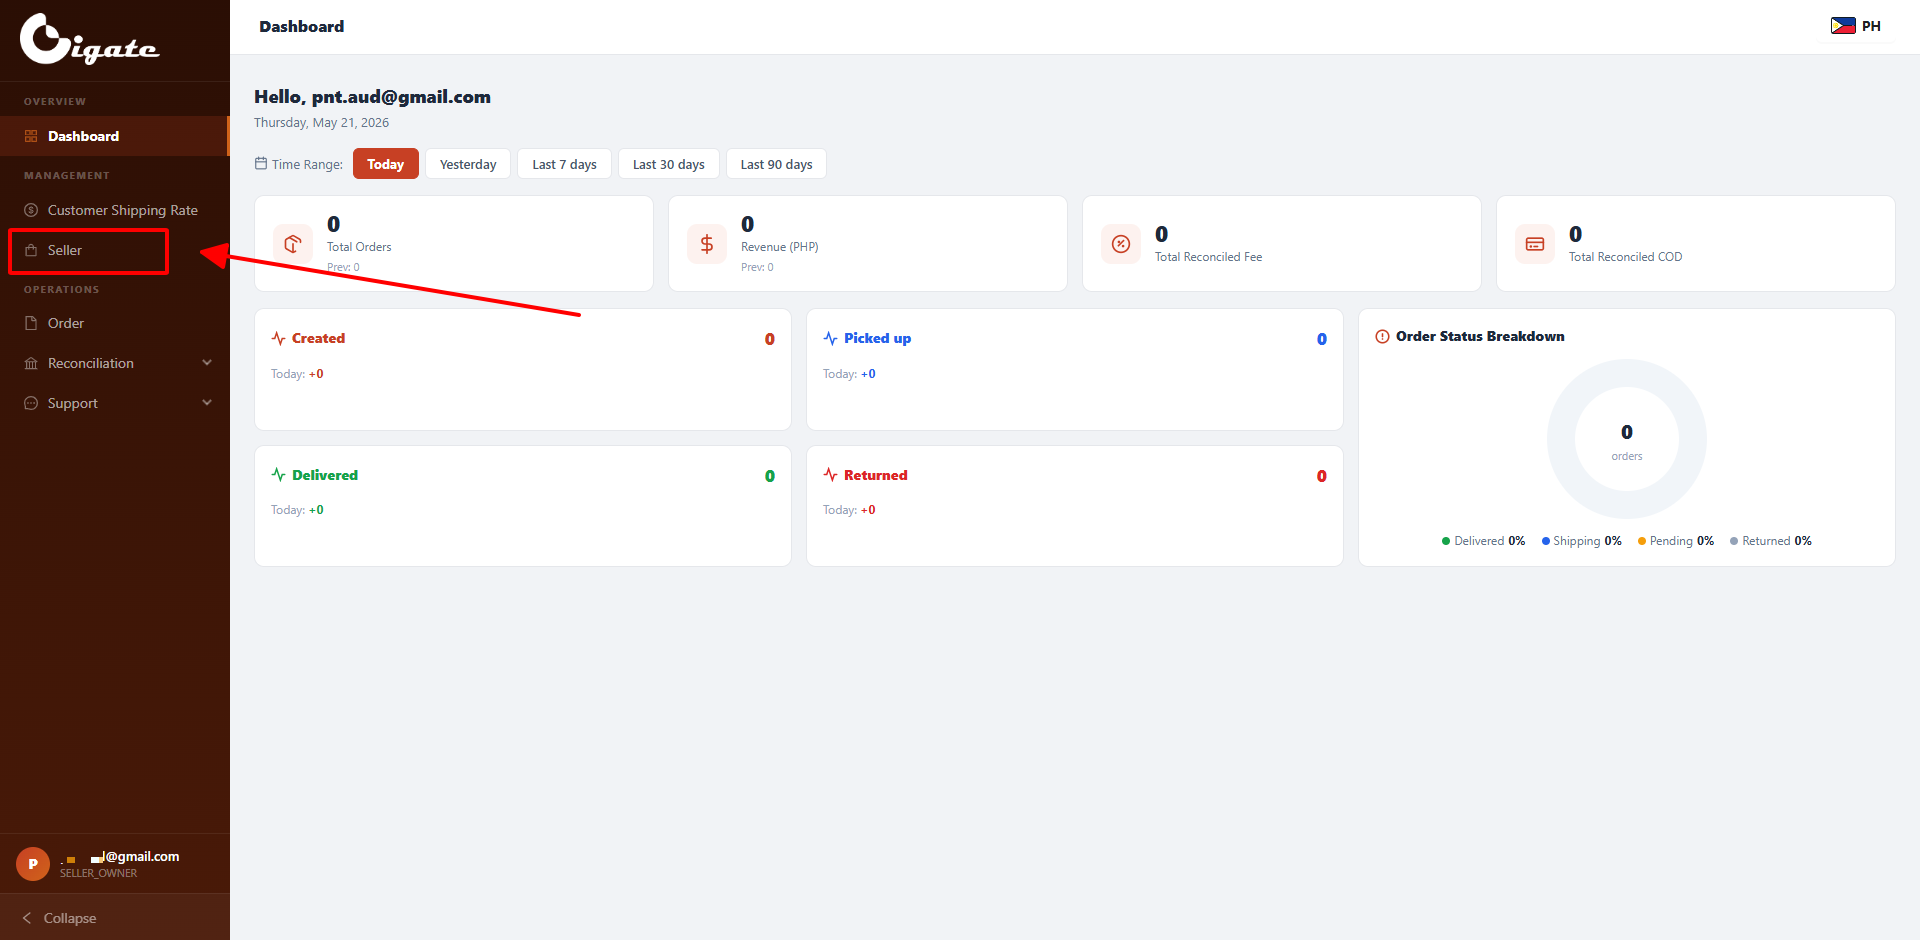The height and width of the screenshot is (940, 1920).
Task: Select the Last 30 days range
Action: 668,164
